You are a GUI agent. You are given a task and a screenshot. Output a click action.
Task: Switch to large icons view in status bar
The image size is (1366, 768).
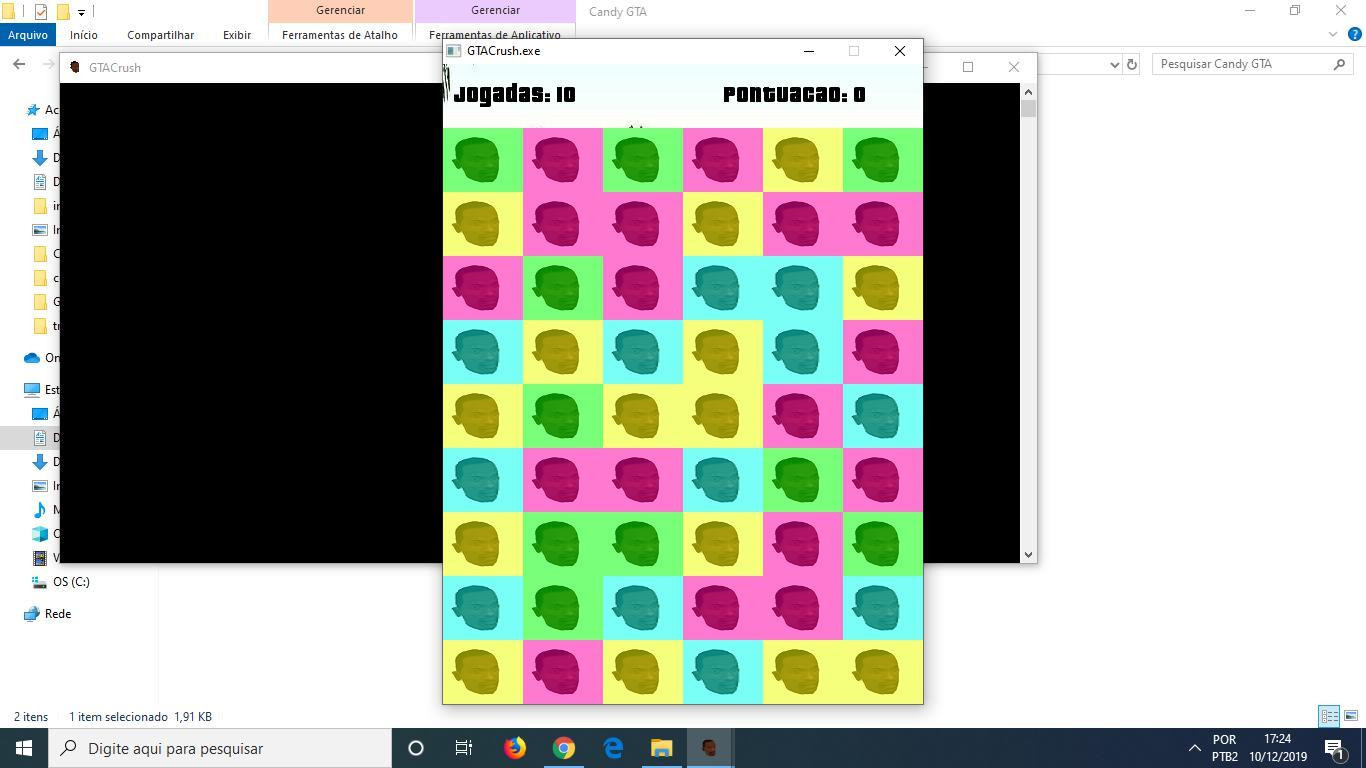coord(1351,716)
